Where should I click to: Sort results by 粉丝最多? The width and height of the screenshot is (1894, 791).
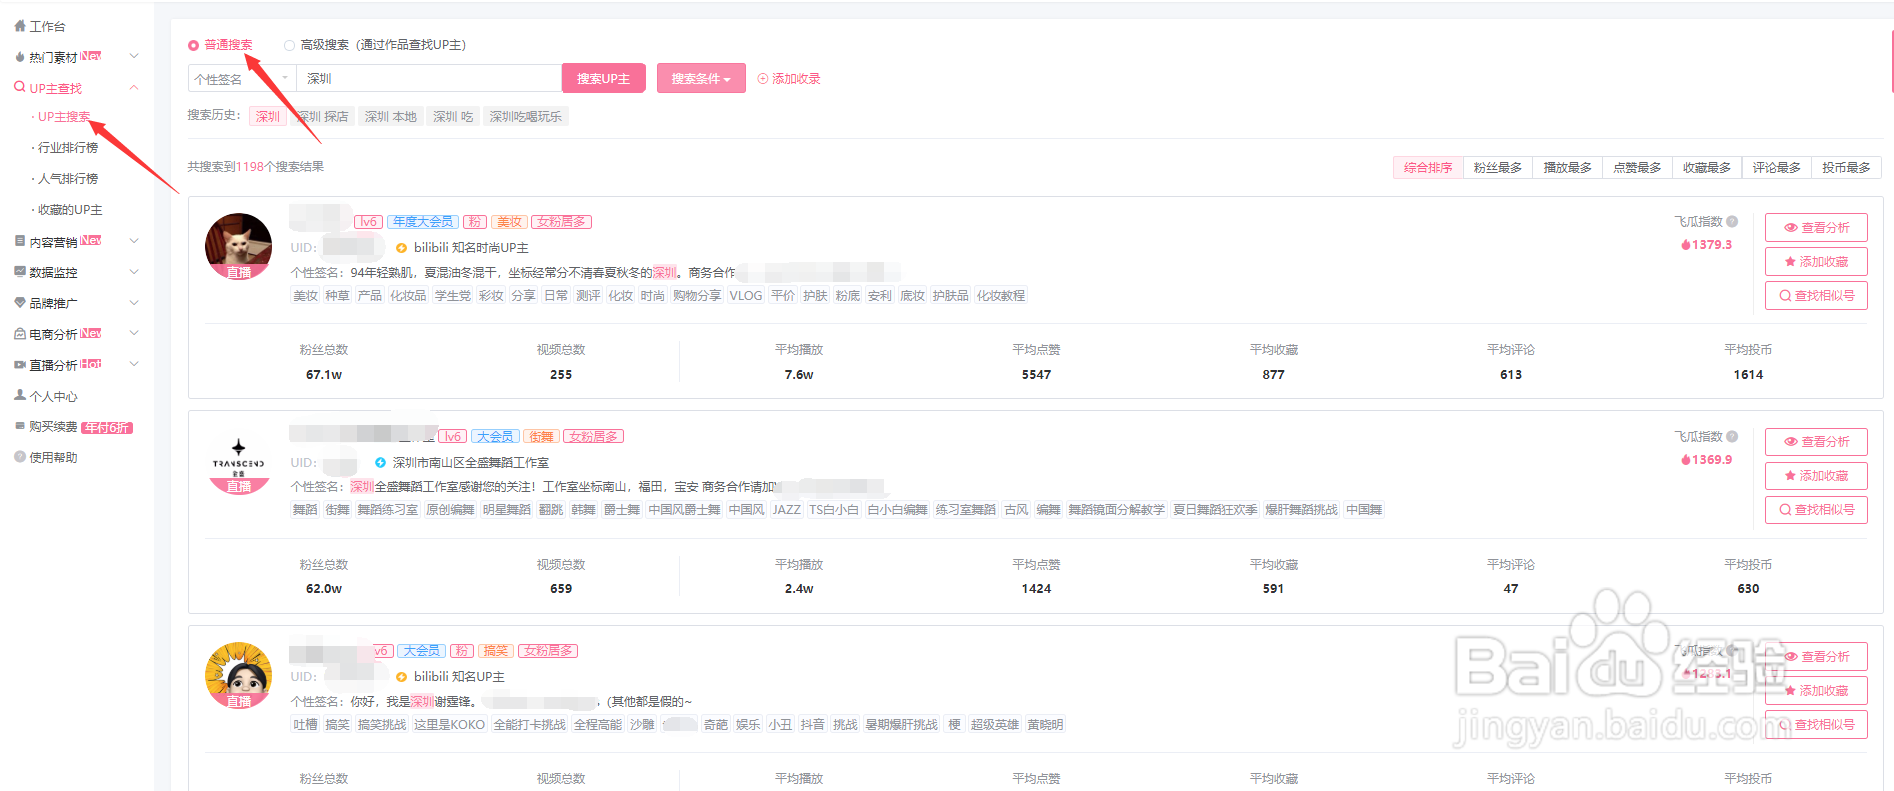(1498, 168)
